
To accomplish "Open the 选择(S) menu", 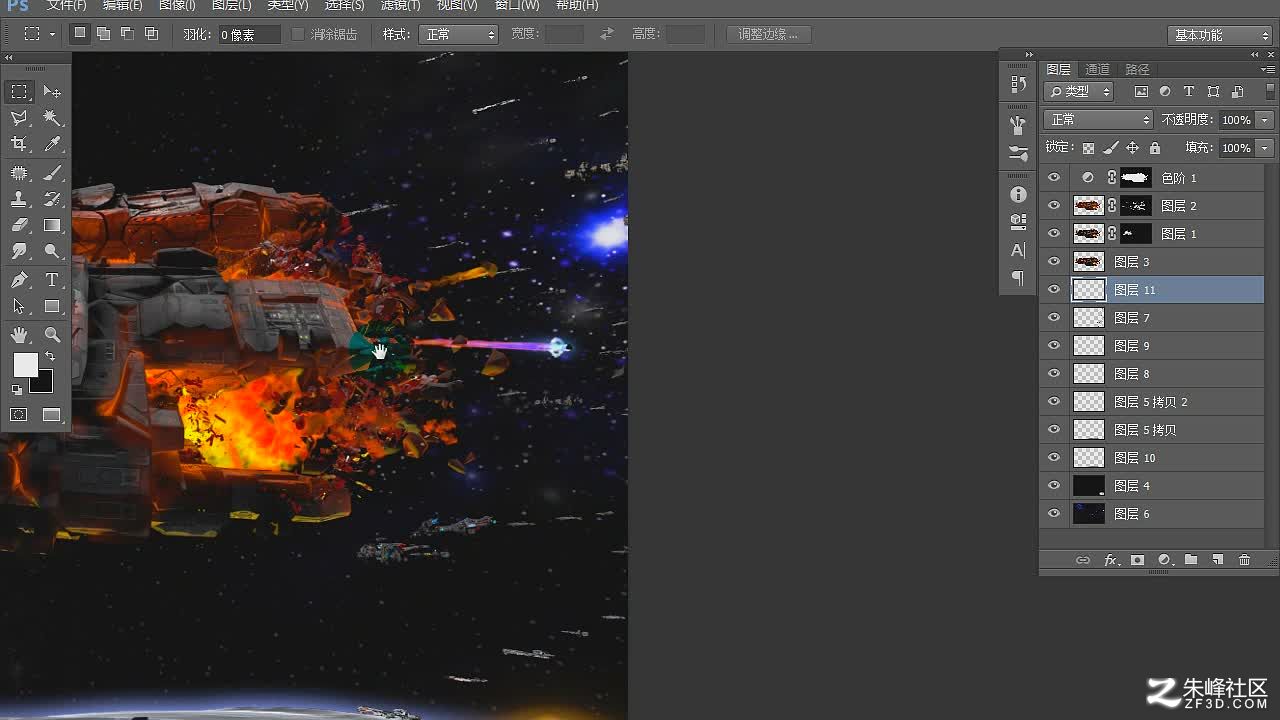I will pos(344,6).
